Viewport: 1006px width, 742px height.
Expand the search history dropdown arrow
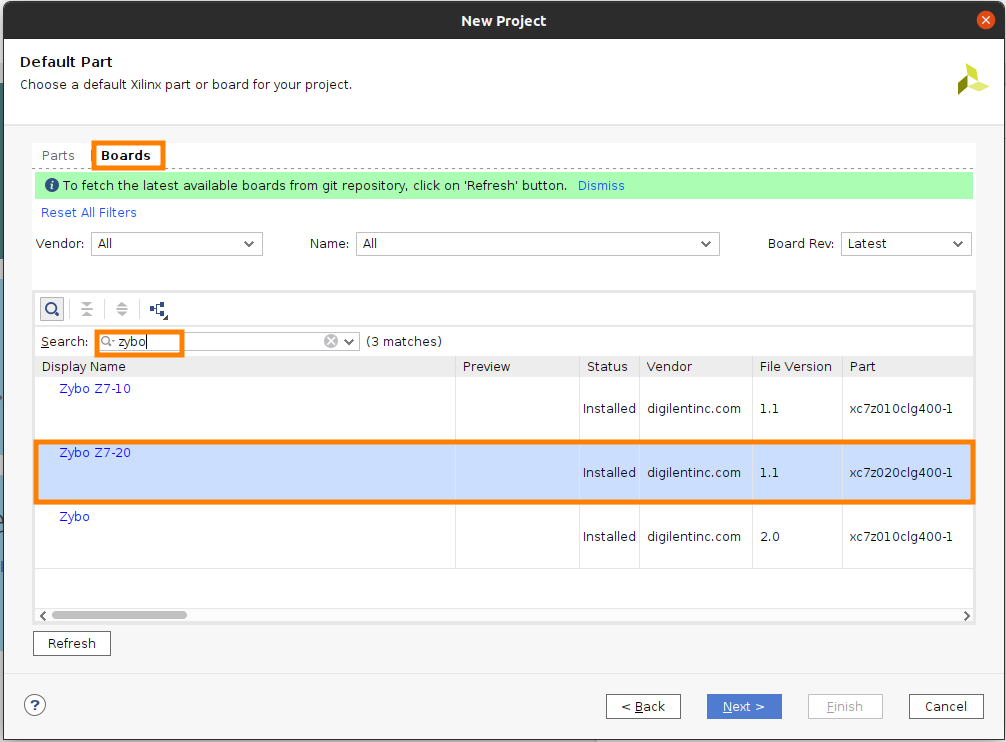349,341
